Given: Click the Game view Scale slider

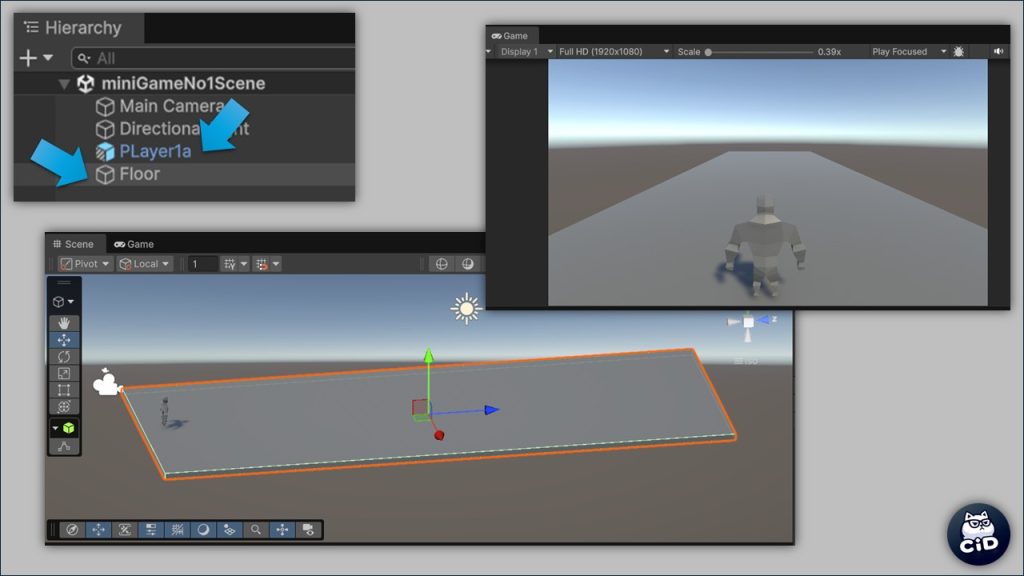Looking at the screenshot, I should click(x=760, y=51).
